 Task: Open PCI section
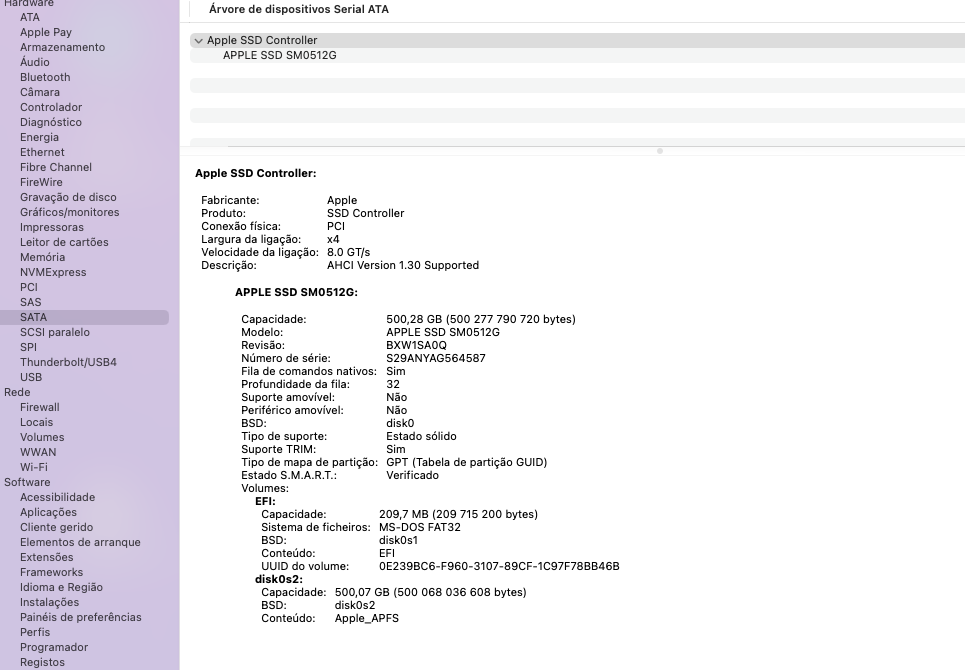click(28, 287)
